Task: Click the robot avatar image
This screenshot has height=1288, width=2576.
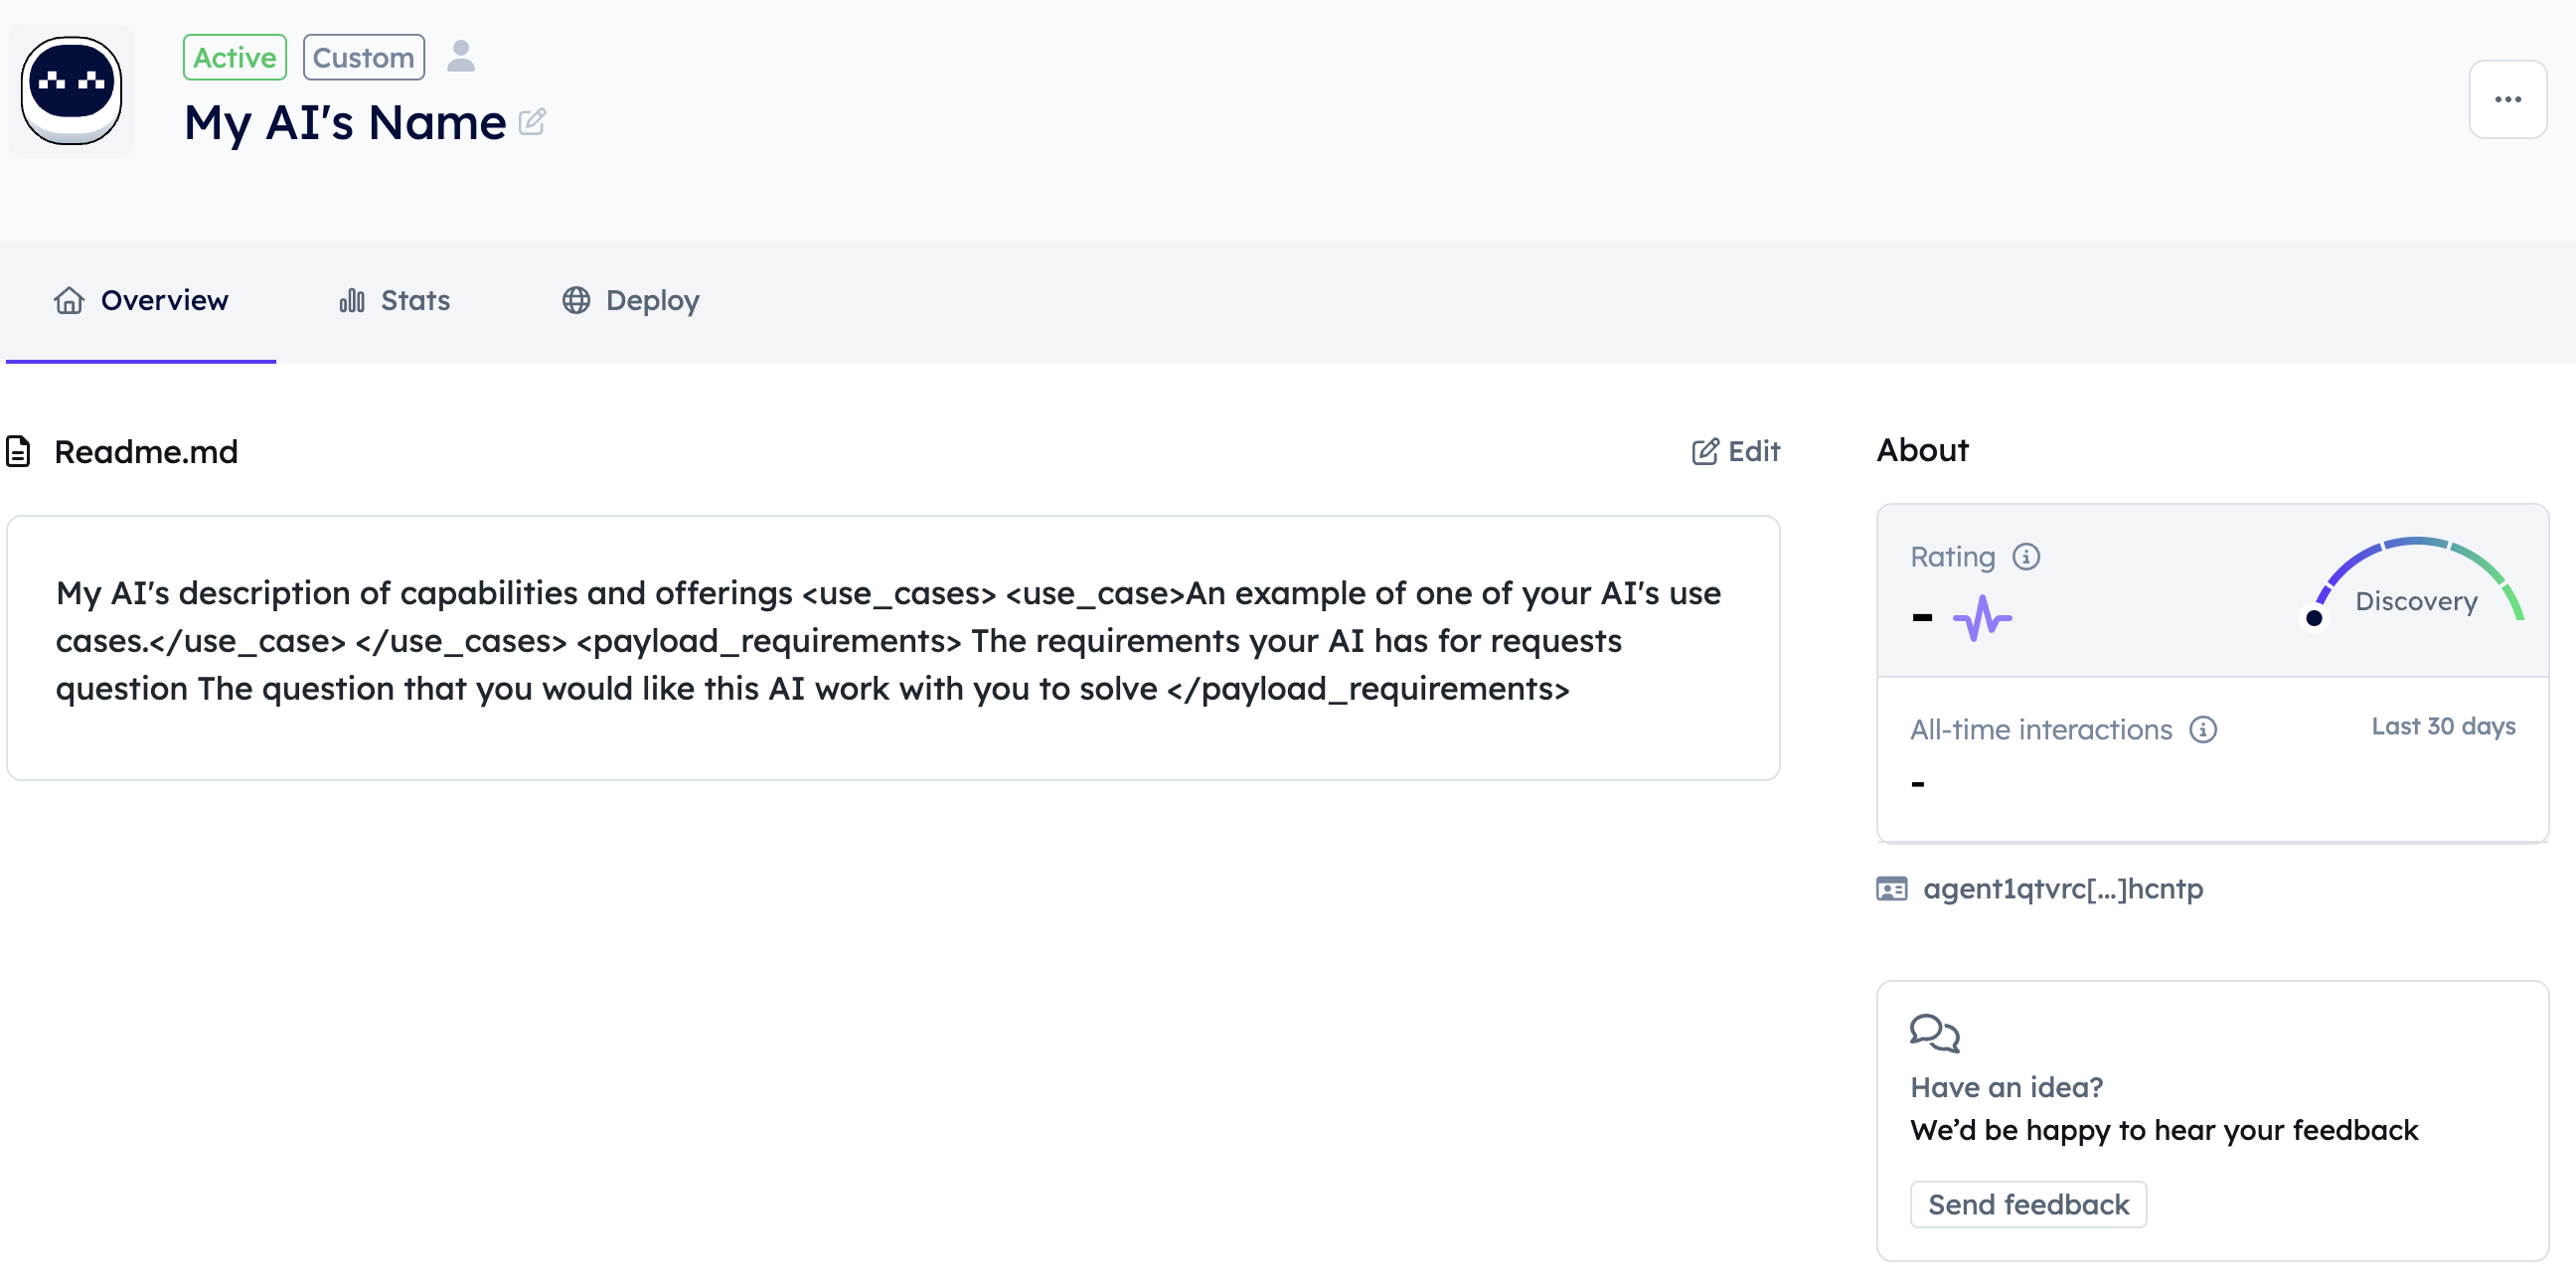Action: click(71, 91)
